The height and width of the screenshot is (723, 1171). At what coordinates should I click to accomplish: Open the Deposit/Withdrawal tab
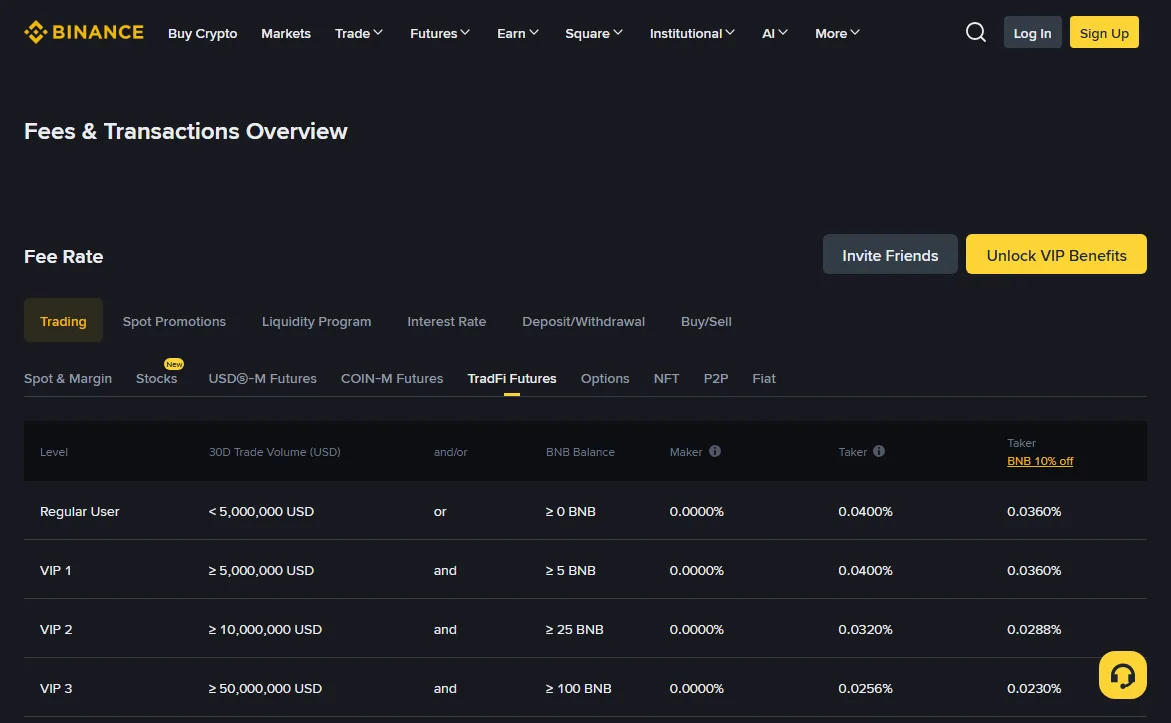click(583, 321)
